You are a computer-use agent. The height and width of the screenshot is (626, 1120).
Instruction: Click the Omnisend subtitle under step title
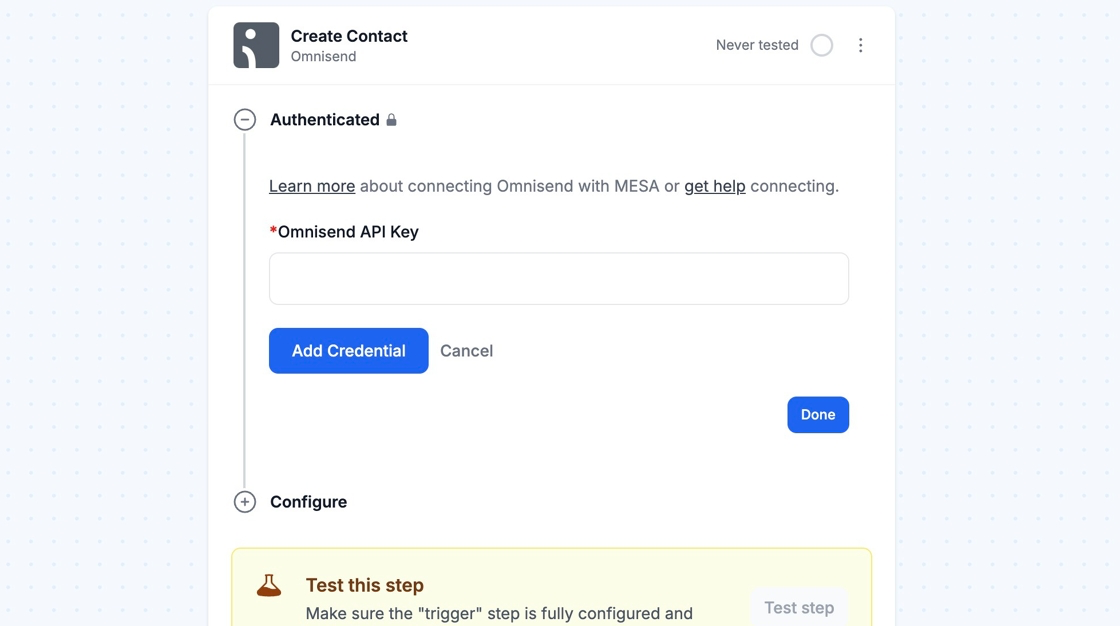point(323,57)
